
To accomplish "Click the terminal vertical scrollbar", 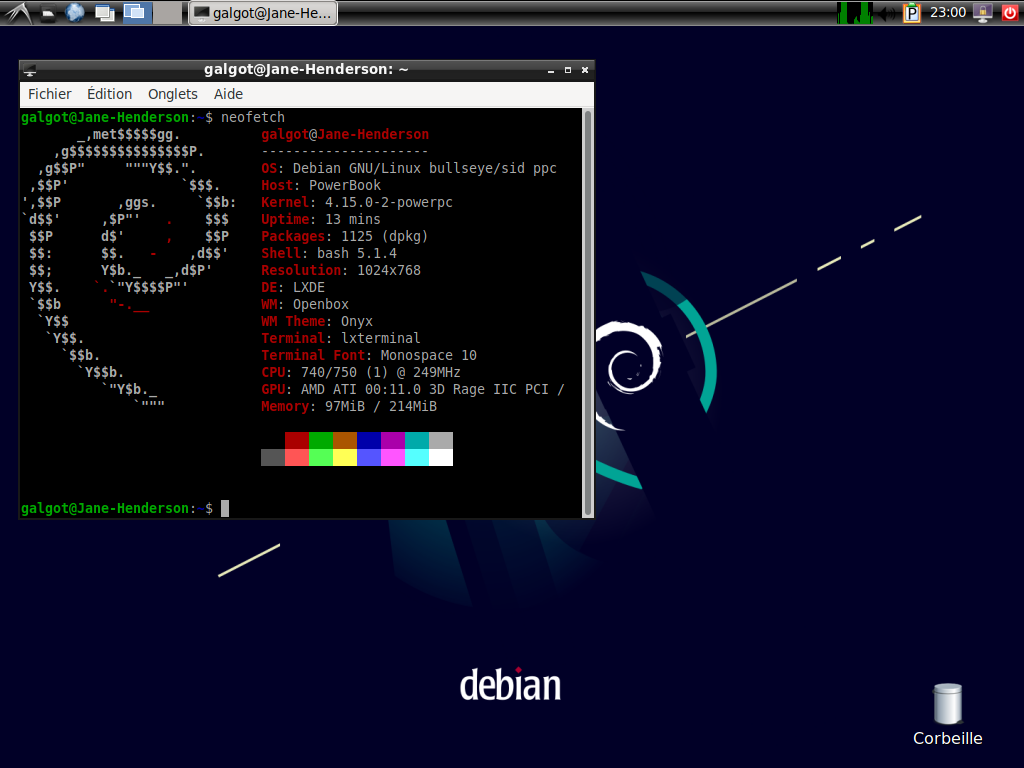I will point(588,313).
